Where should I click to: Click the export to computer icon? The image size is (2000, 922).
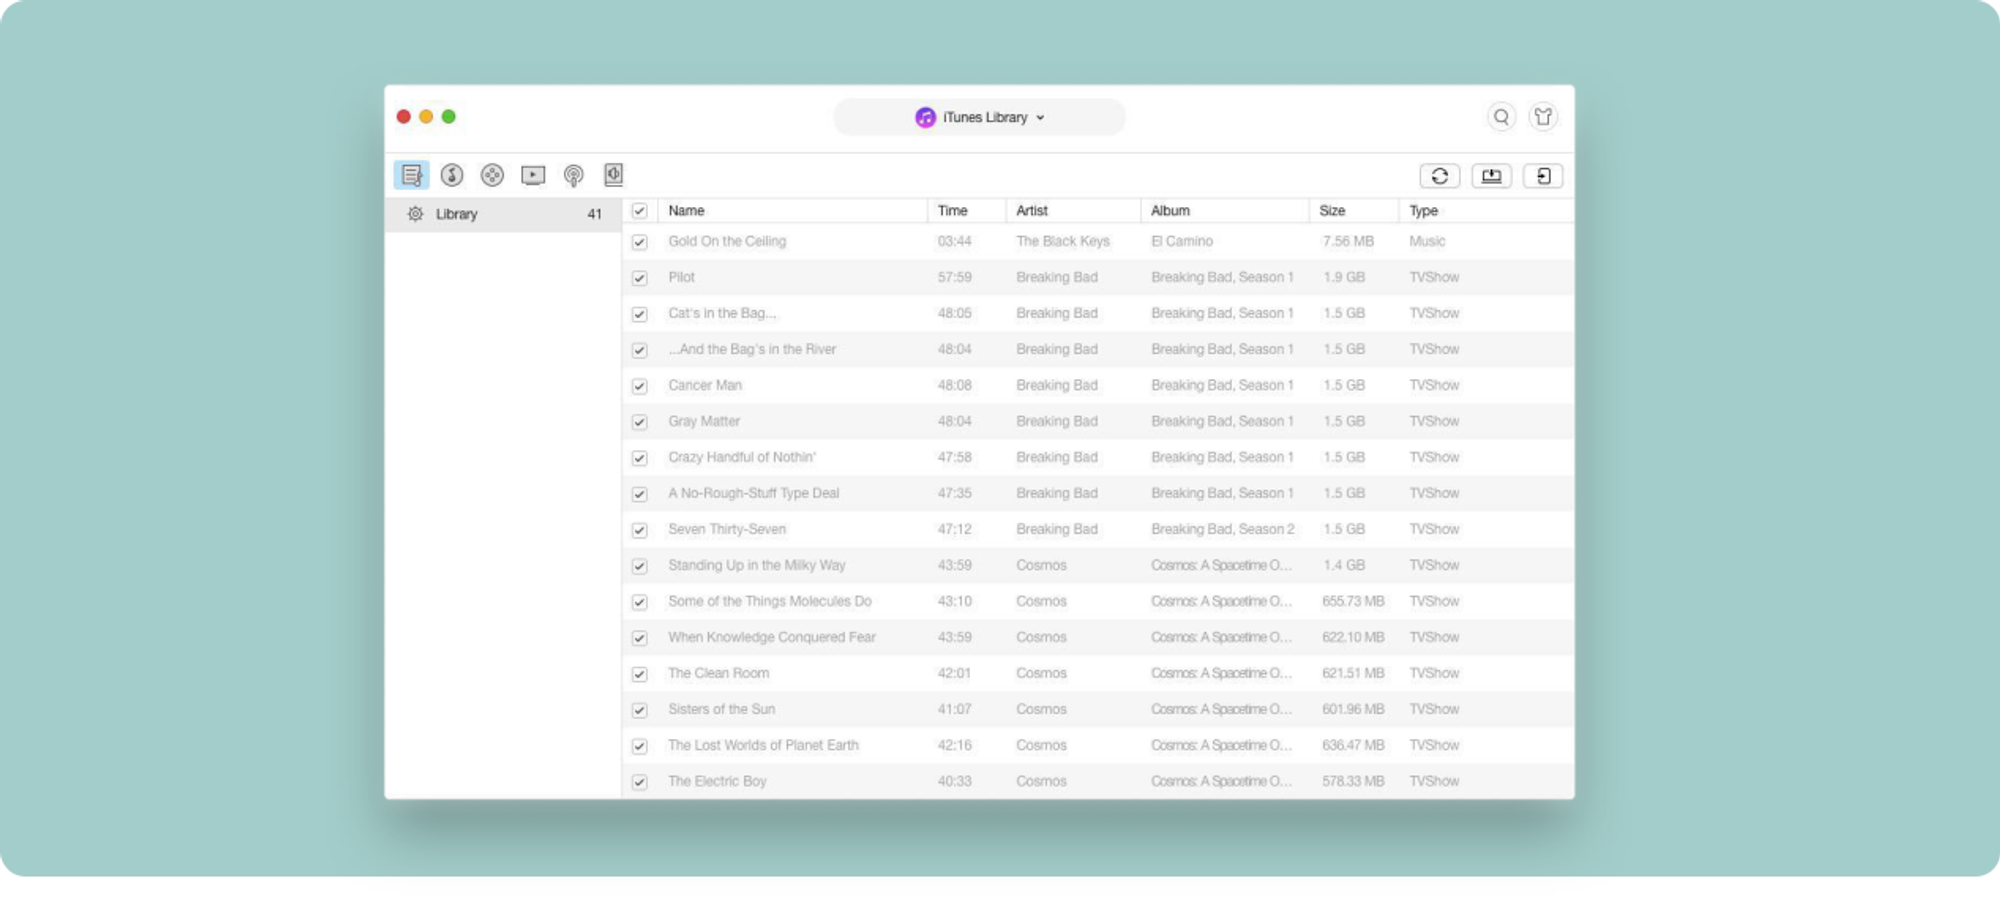click(1491, 176)
